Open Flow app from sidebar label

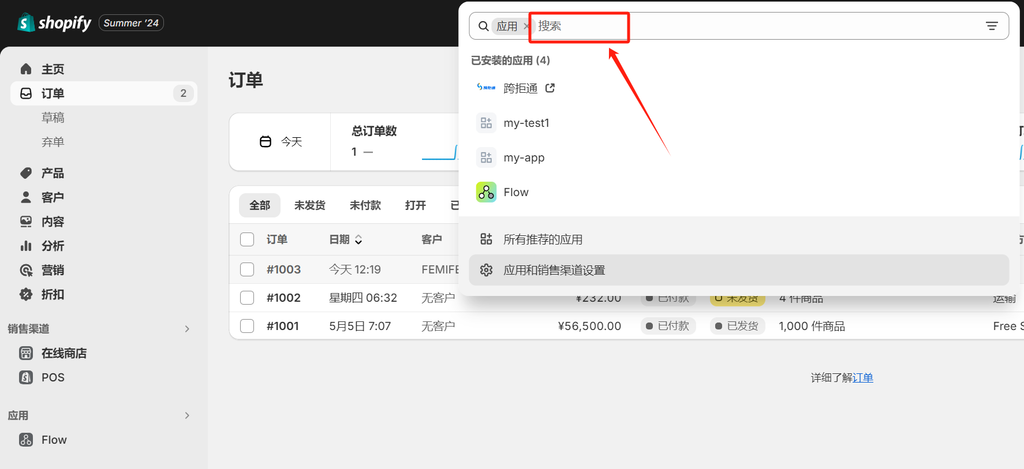pyautogui.click(x=54, y=440)
